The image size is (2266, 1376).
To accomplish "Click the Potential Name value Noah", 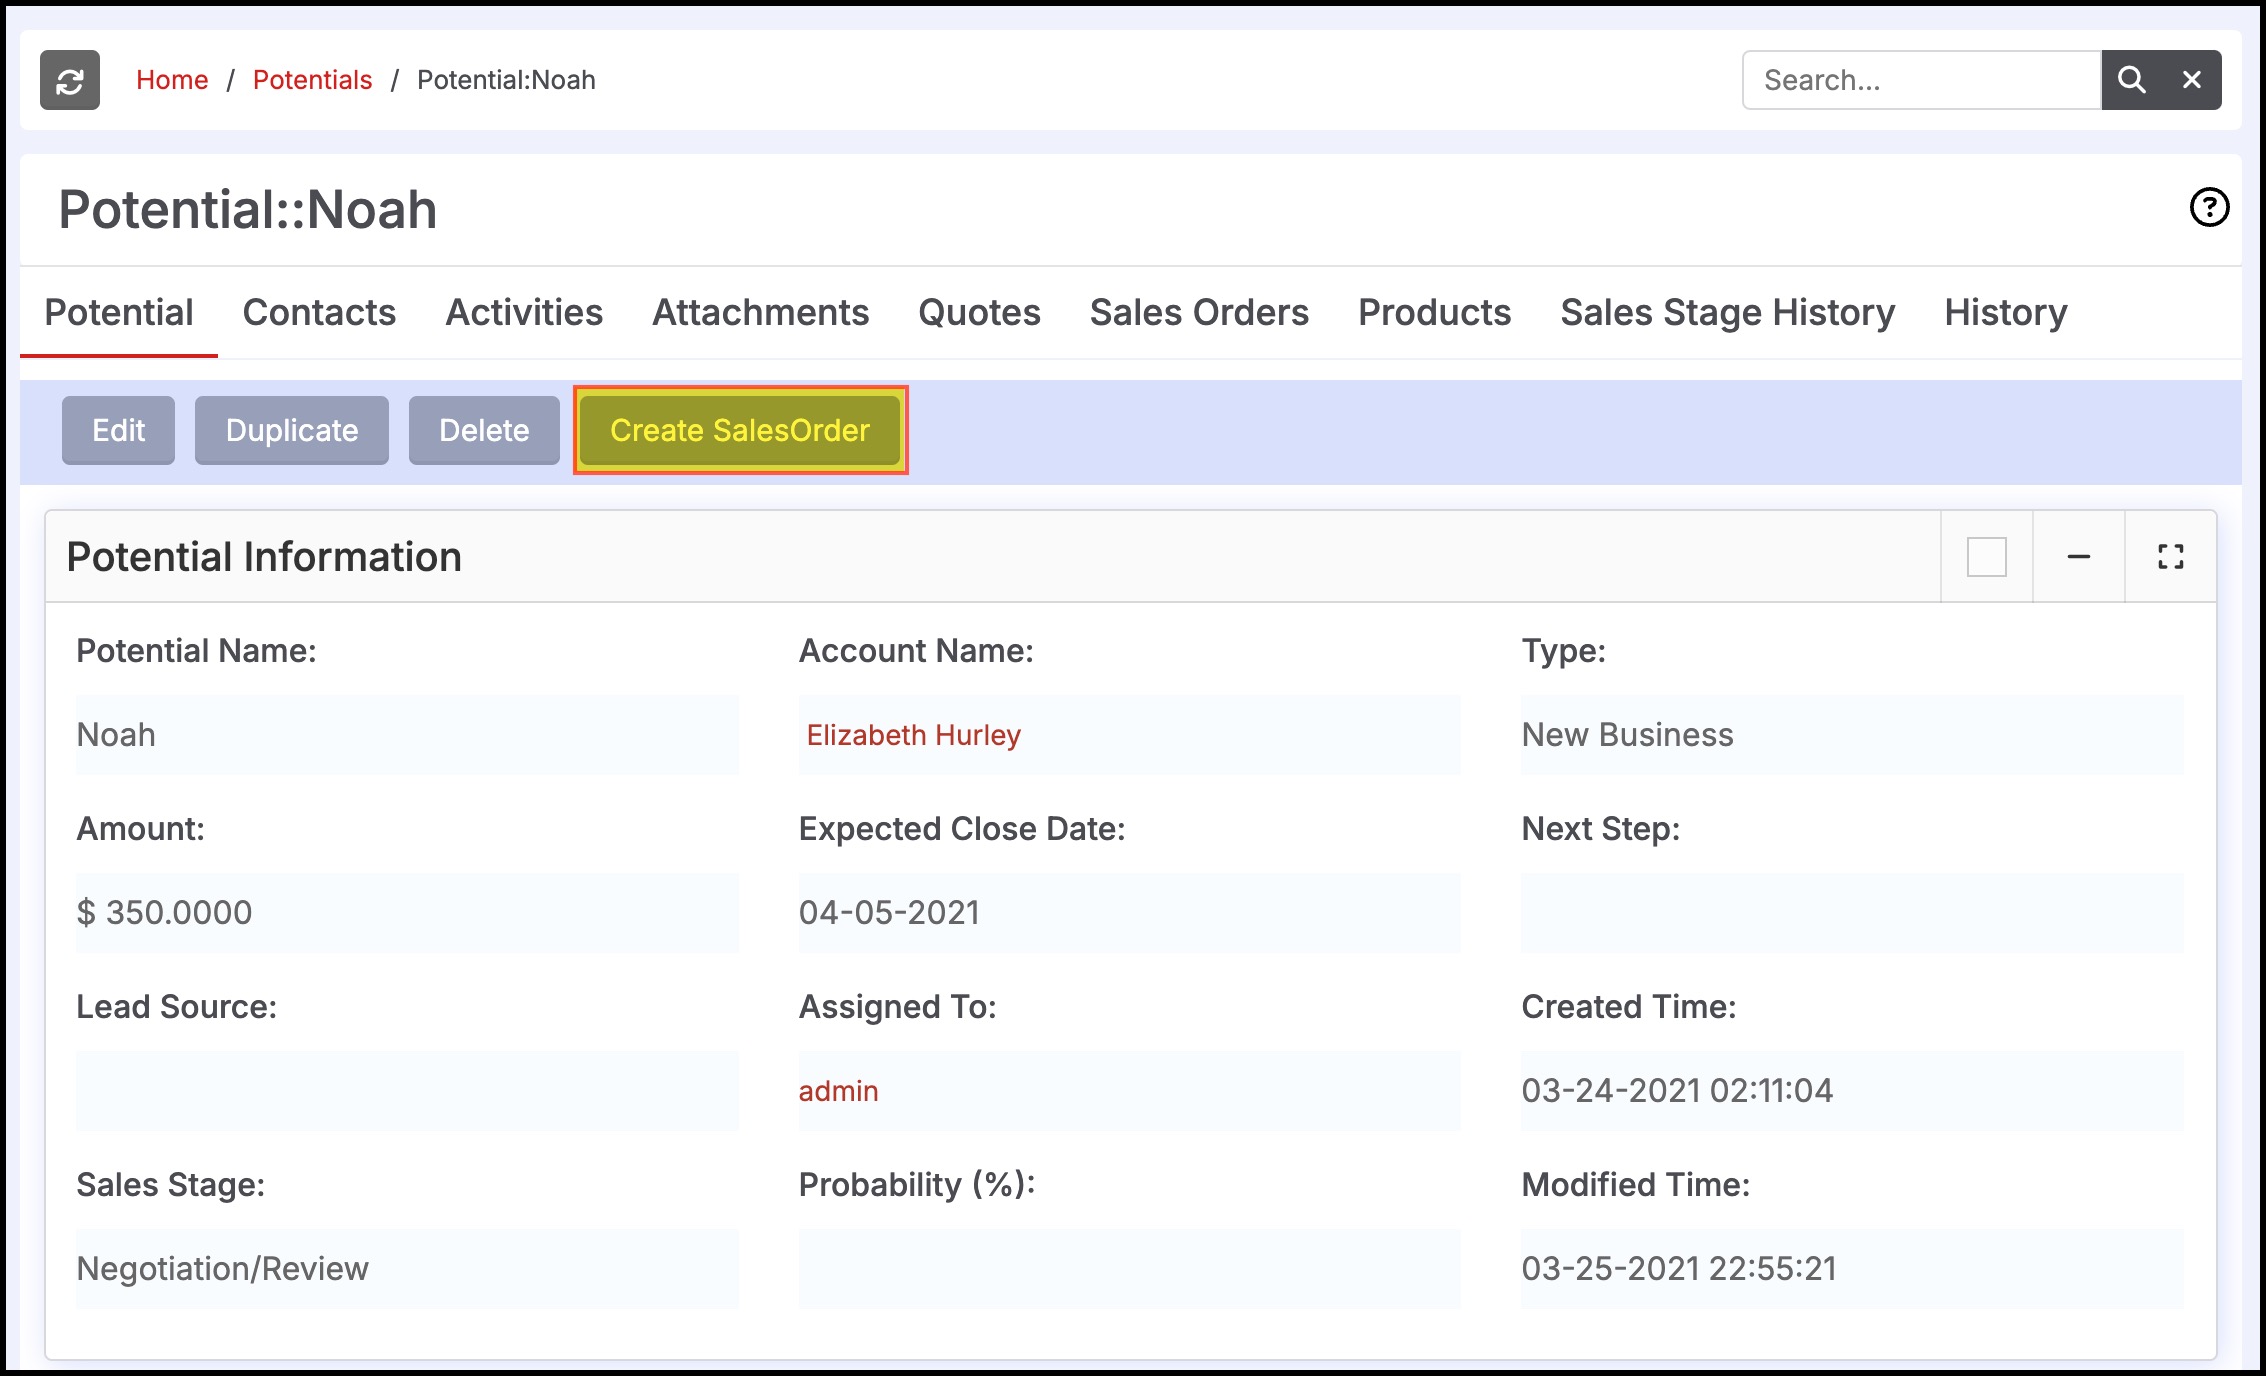I will [x=116, y=735].
